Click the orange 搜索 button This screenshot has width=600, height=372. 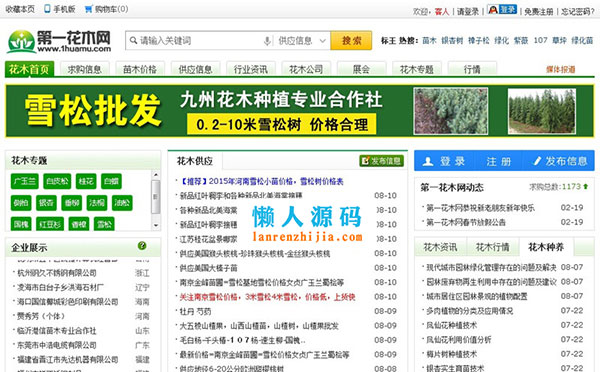[x=351, y=41]
